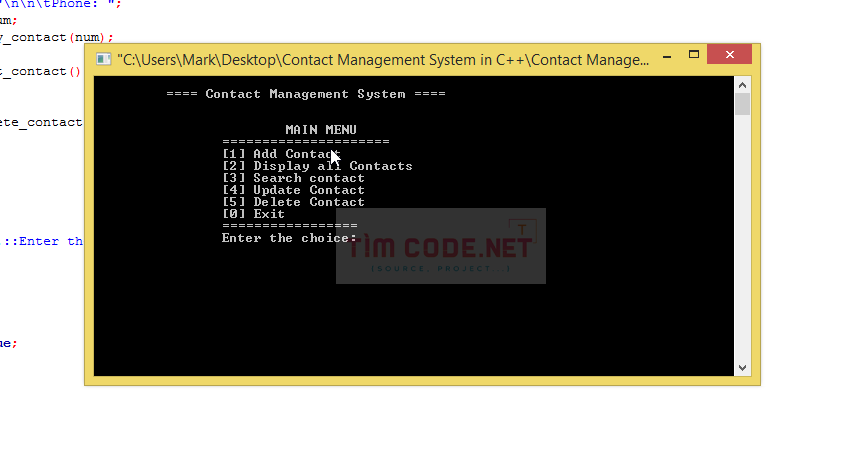
Task: Click the '[3] Search contact' line
Action: (293, 178)
